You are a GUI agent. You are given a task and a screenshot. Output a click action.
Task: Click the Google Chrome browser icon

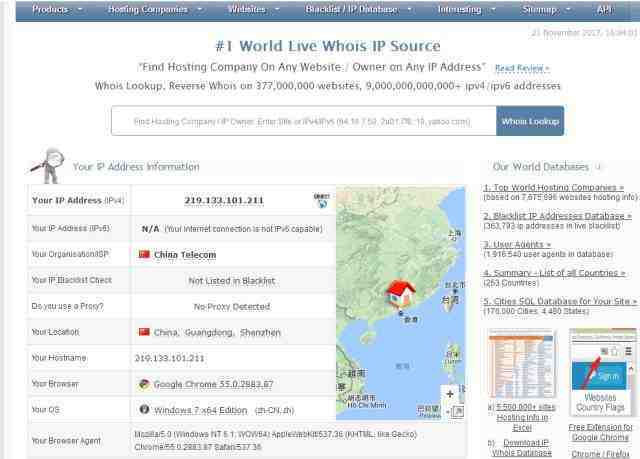coord(144,384)
